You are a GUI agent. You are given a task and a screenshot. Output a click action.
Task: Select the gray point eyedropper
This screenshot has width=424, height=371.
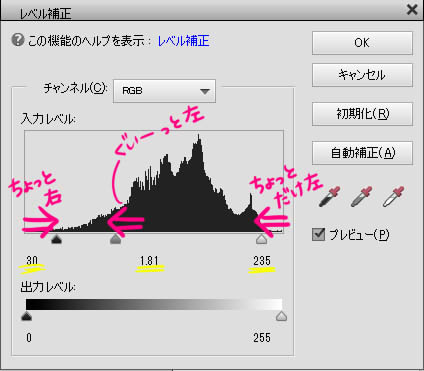pos(361,197)
